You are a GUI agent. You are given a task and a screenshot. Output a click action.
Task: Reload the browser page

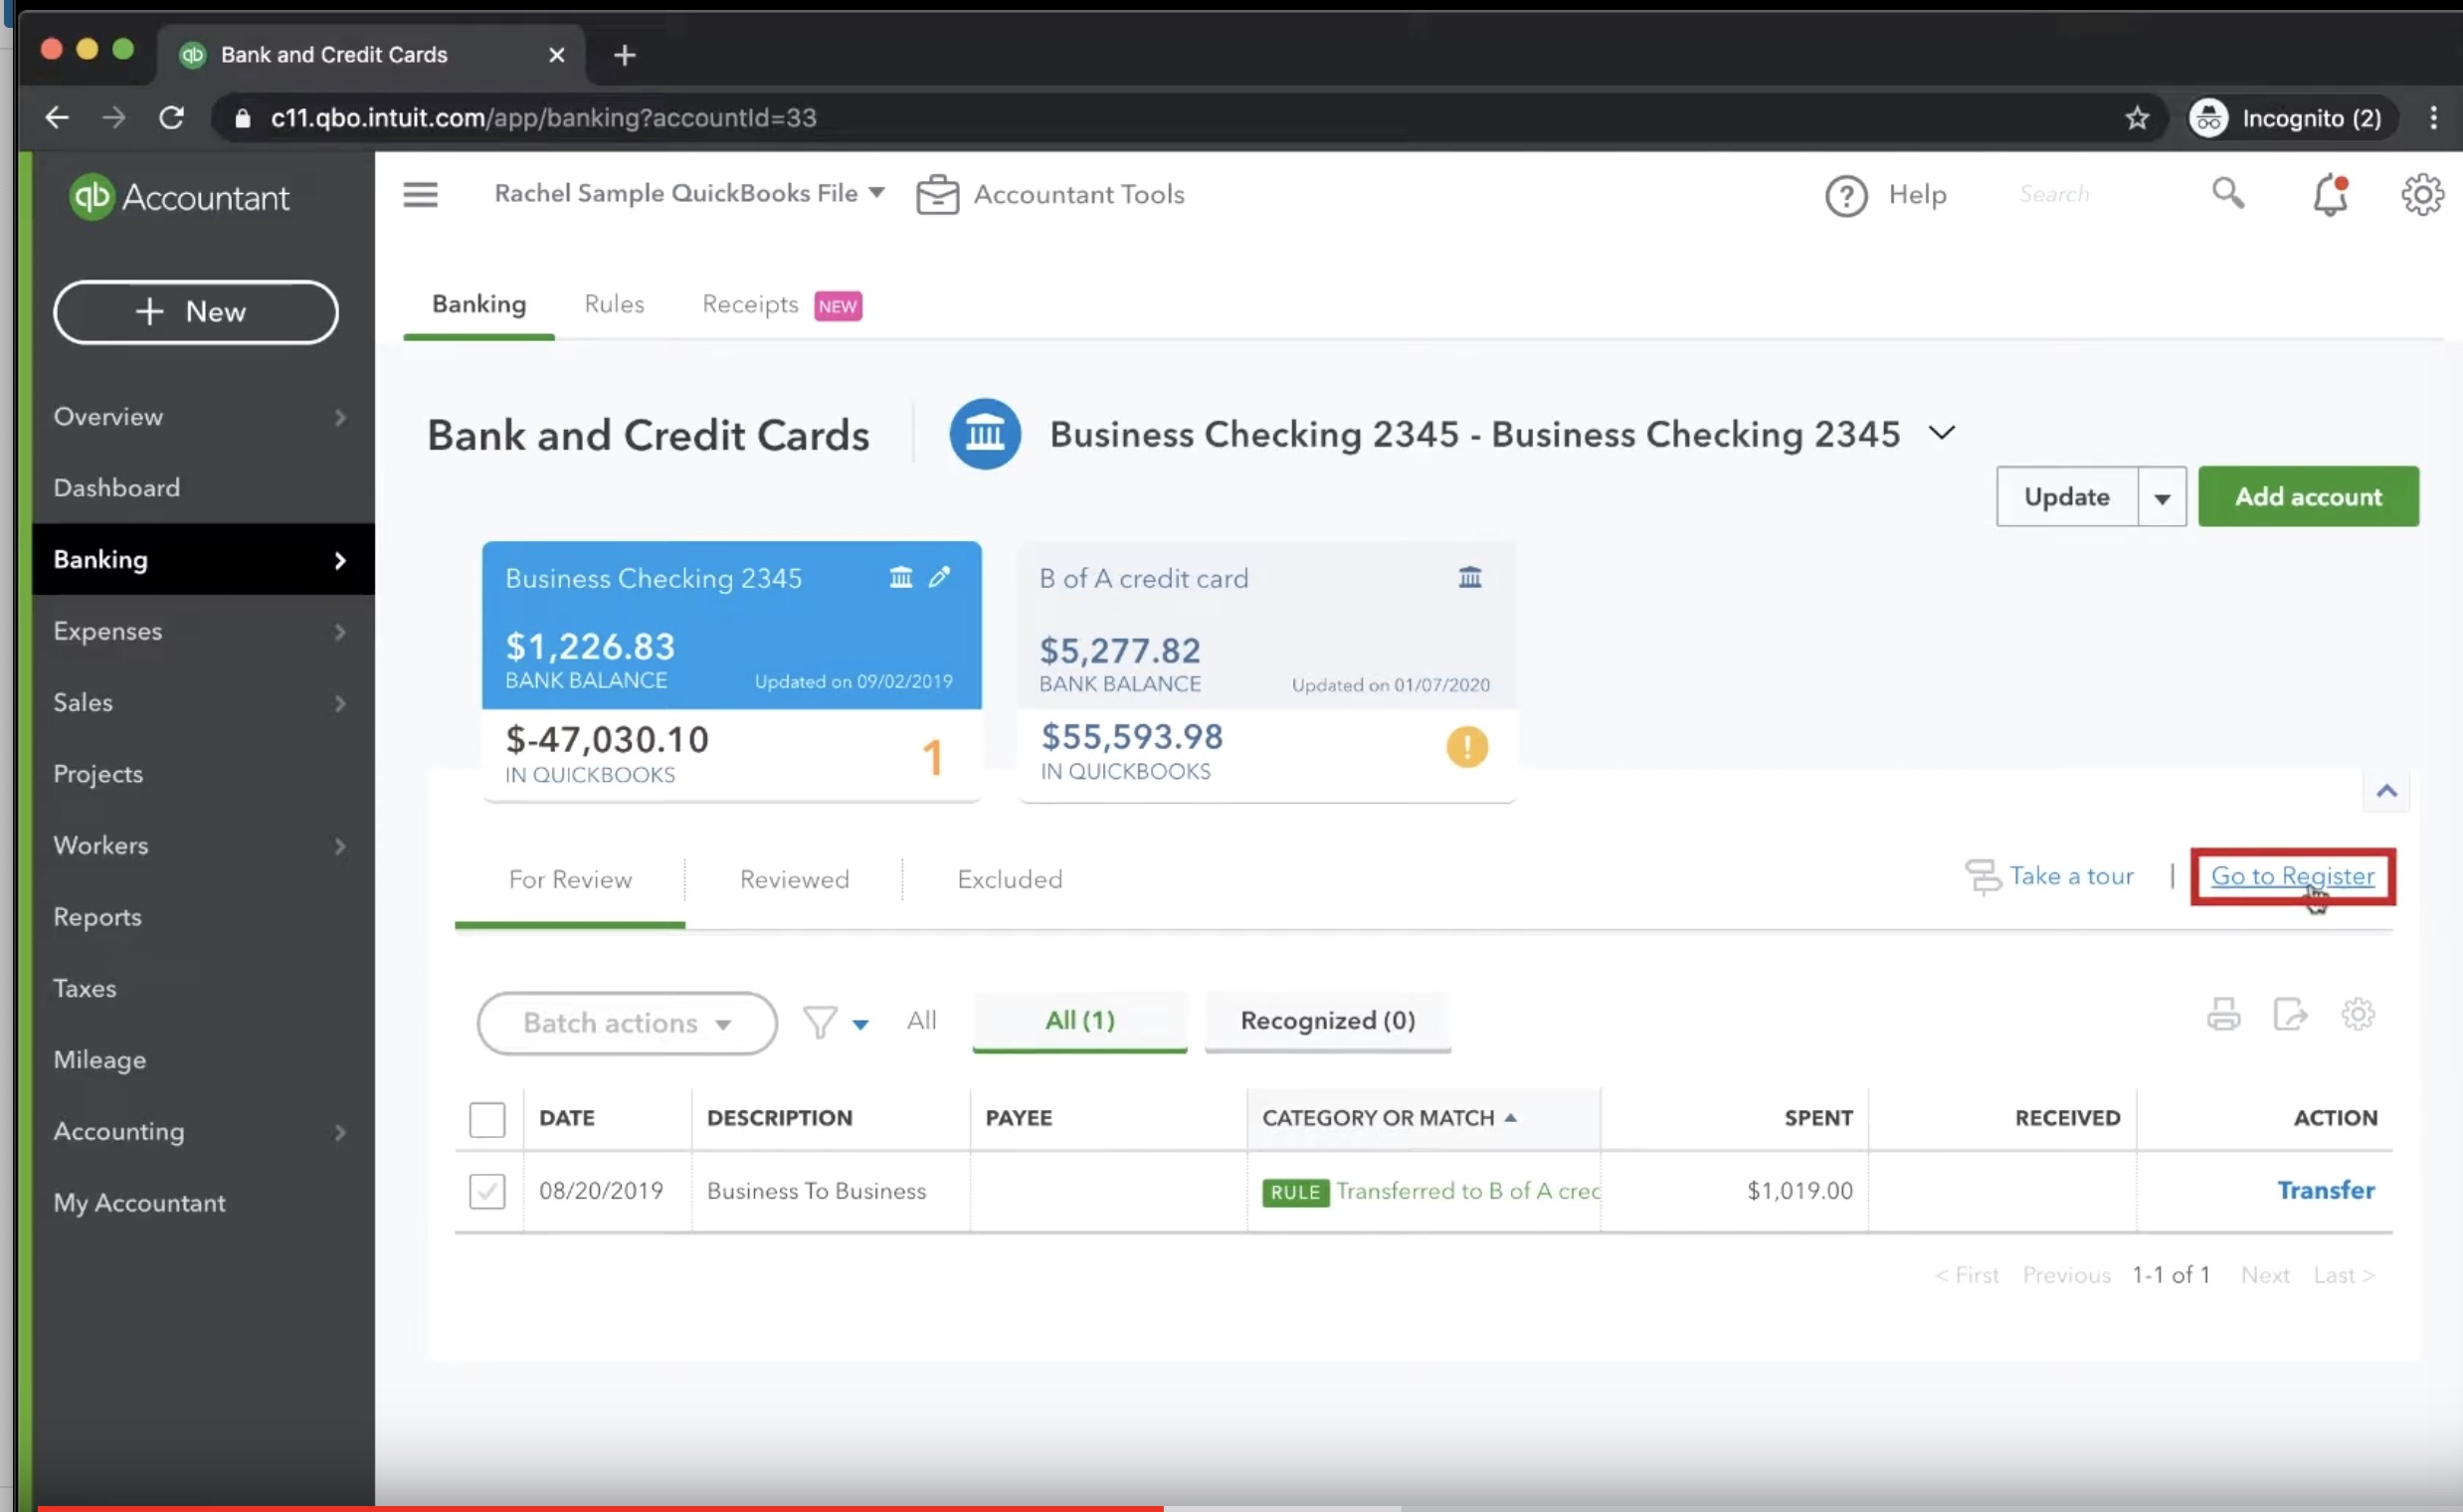[x=171, y=118]
